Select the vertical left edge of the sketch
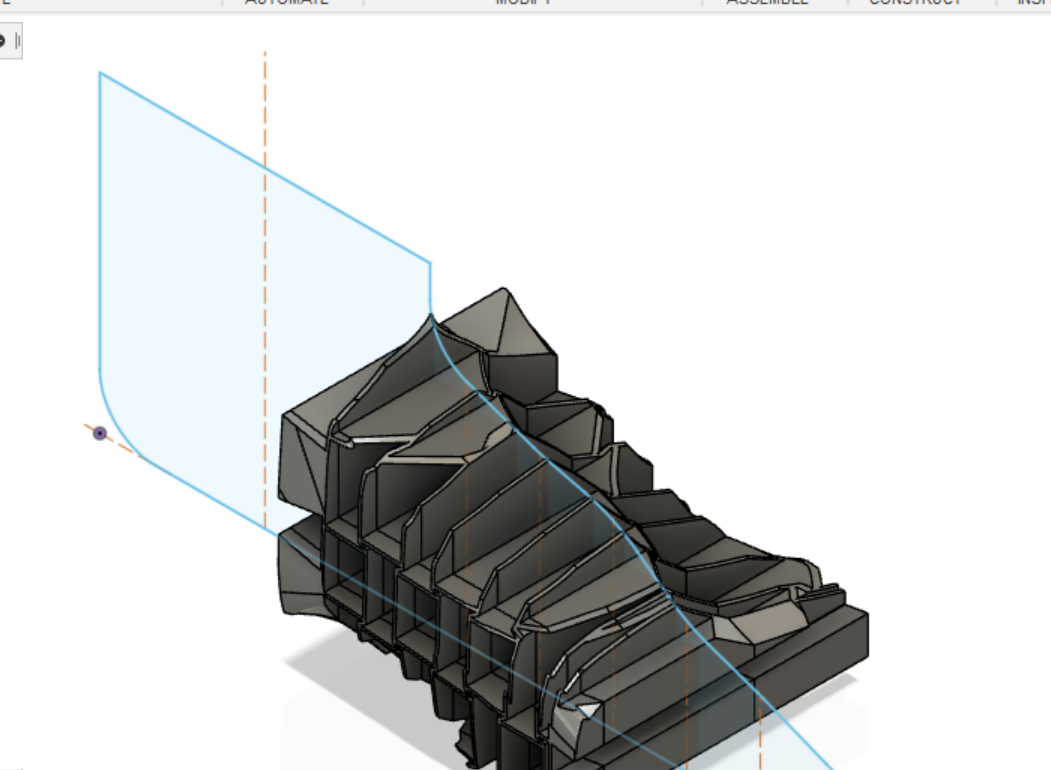The height and width of the screenshot is (770, 1051). click(99, 250)
